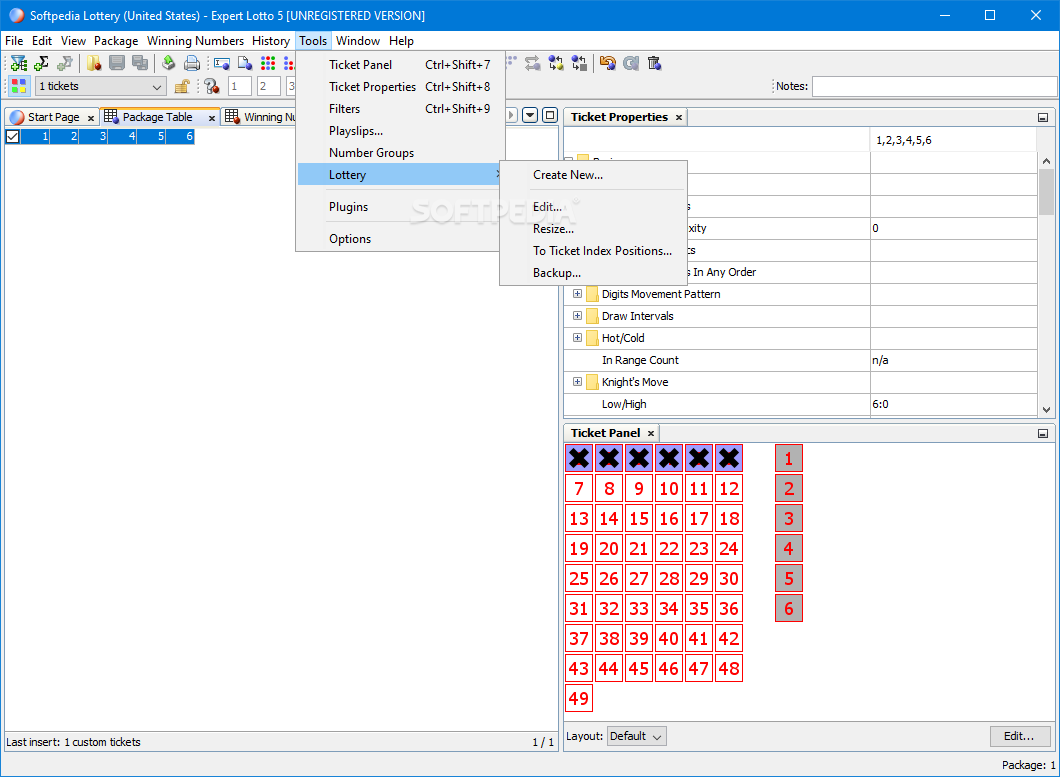Open the Lottery submenu in Tools menu
The height and width of the screenshot is (777, 1060).
coord(401,174)
